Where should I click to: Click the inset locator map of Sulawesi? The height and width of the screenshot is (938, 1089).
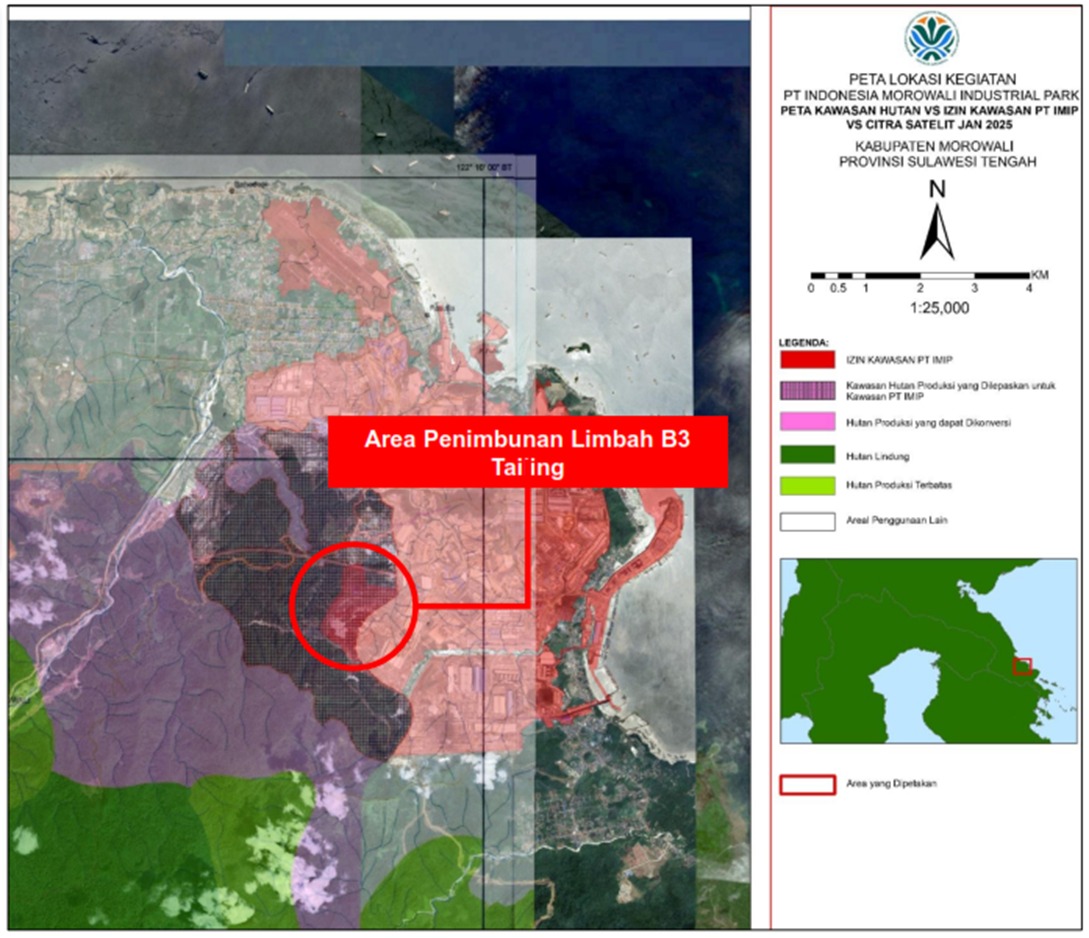(929, 651)
